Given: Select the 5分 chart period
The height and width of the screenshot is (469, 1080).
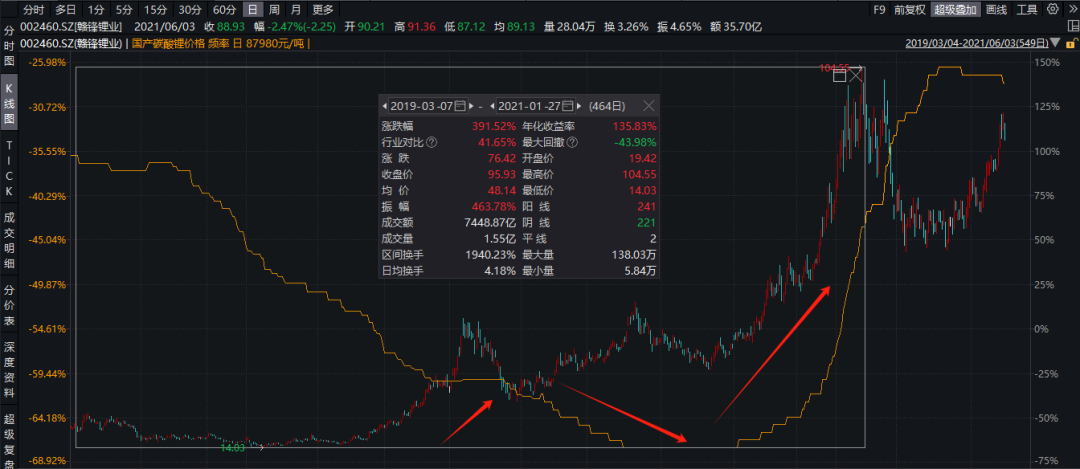Looking at the screenshot, I should click(123, 10).
